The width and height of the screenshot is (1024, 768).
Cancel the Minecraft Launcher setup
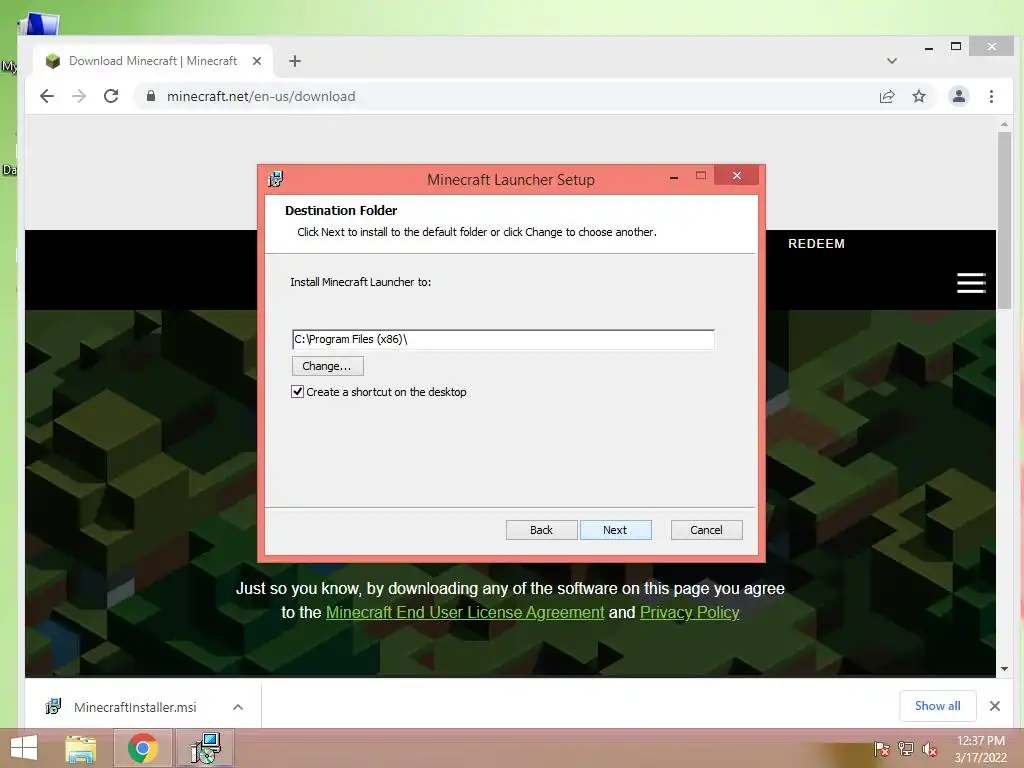point(707,530)
